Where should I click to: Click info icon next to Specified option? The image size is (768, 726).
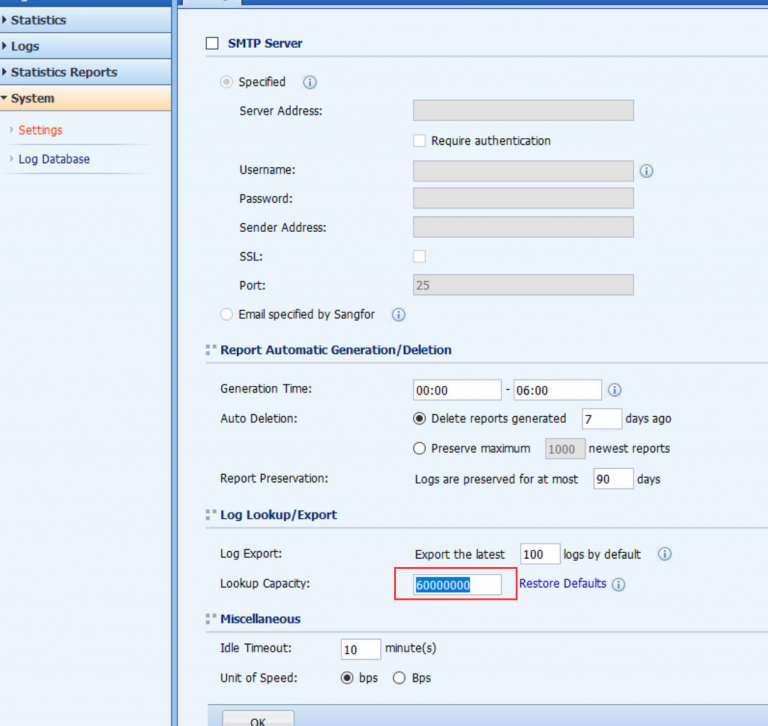pyautogui.click(x=310, y=82)
